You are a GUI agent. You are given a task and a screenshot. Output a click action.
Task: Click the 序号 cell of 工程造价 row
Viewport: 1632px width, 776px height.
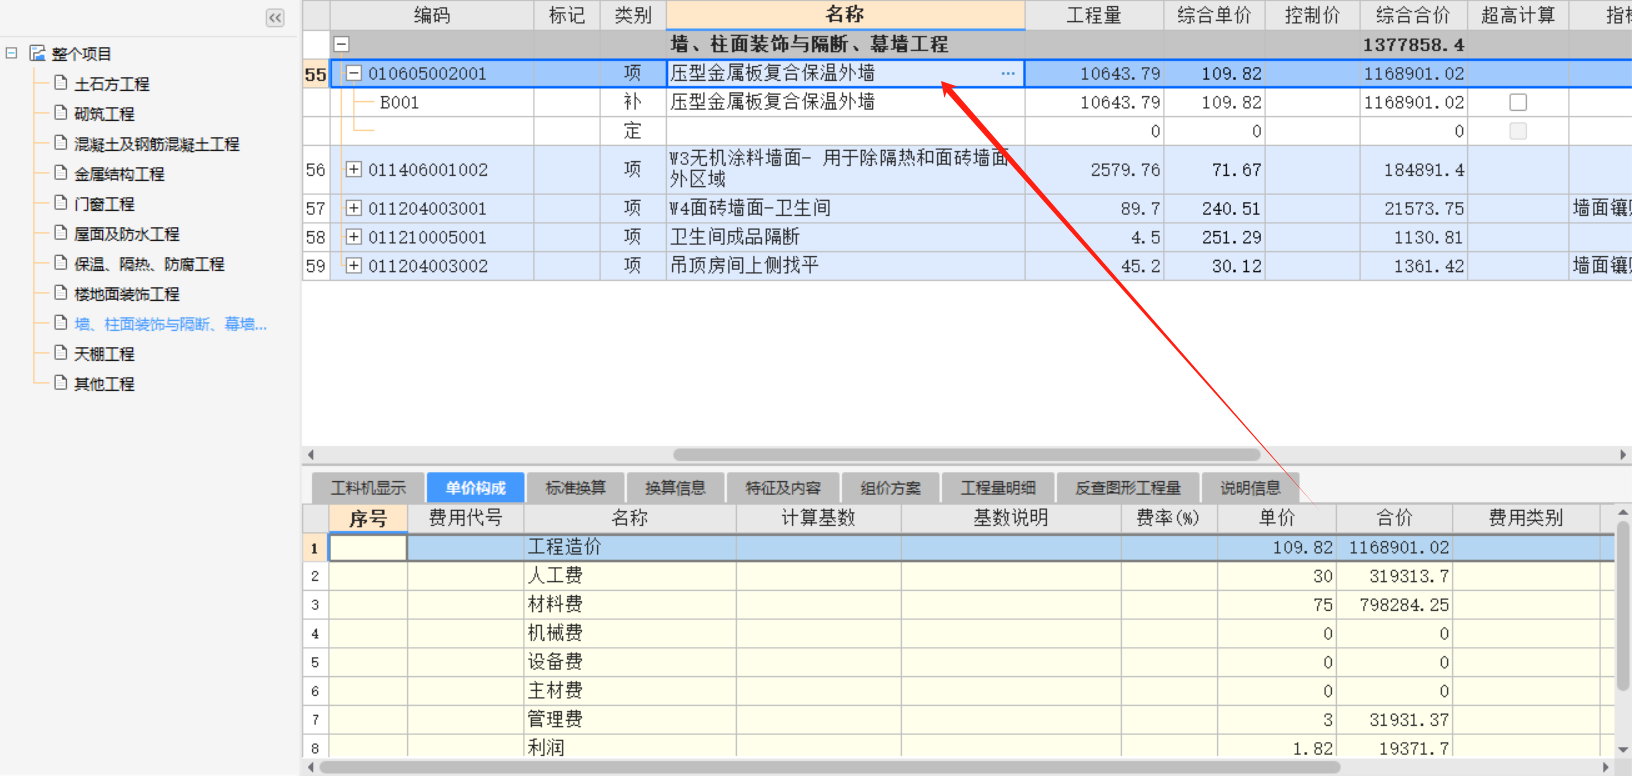click(x=368, y=547)
